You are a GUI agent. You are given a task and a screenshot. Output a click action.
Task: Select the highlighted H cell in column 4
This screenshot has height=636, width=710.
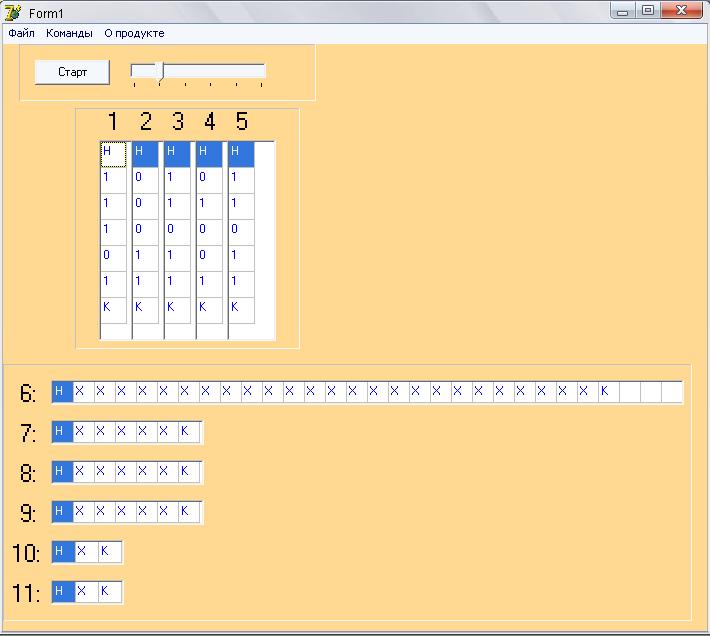209,154
